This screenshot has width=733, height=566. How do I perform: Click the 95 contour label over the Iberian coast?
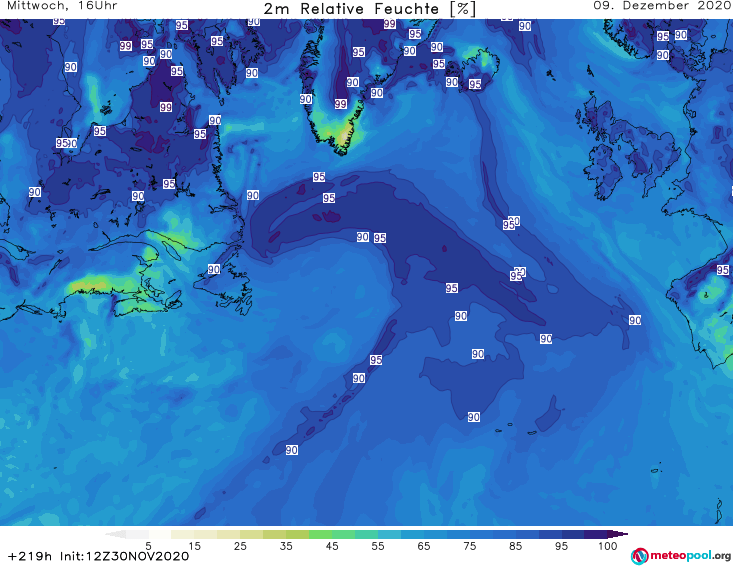tap(723, 270)
